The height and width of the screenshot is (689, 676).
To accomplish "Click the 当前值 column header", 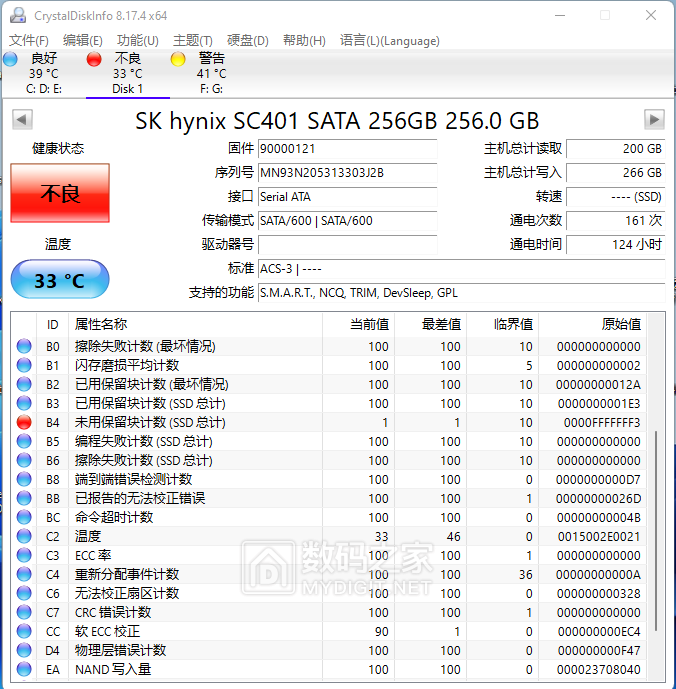I will click(x=358, y=324).
